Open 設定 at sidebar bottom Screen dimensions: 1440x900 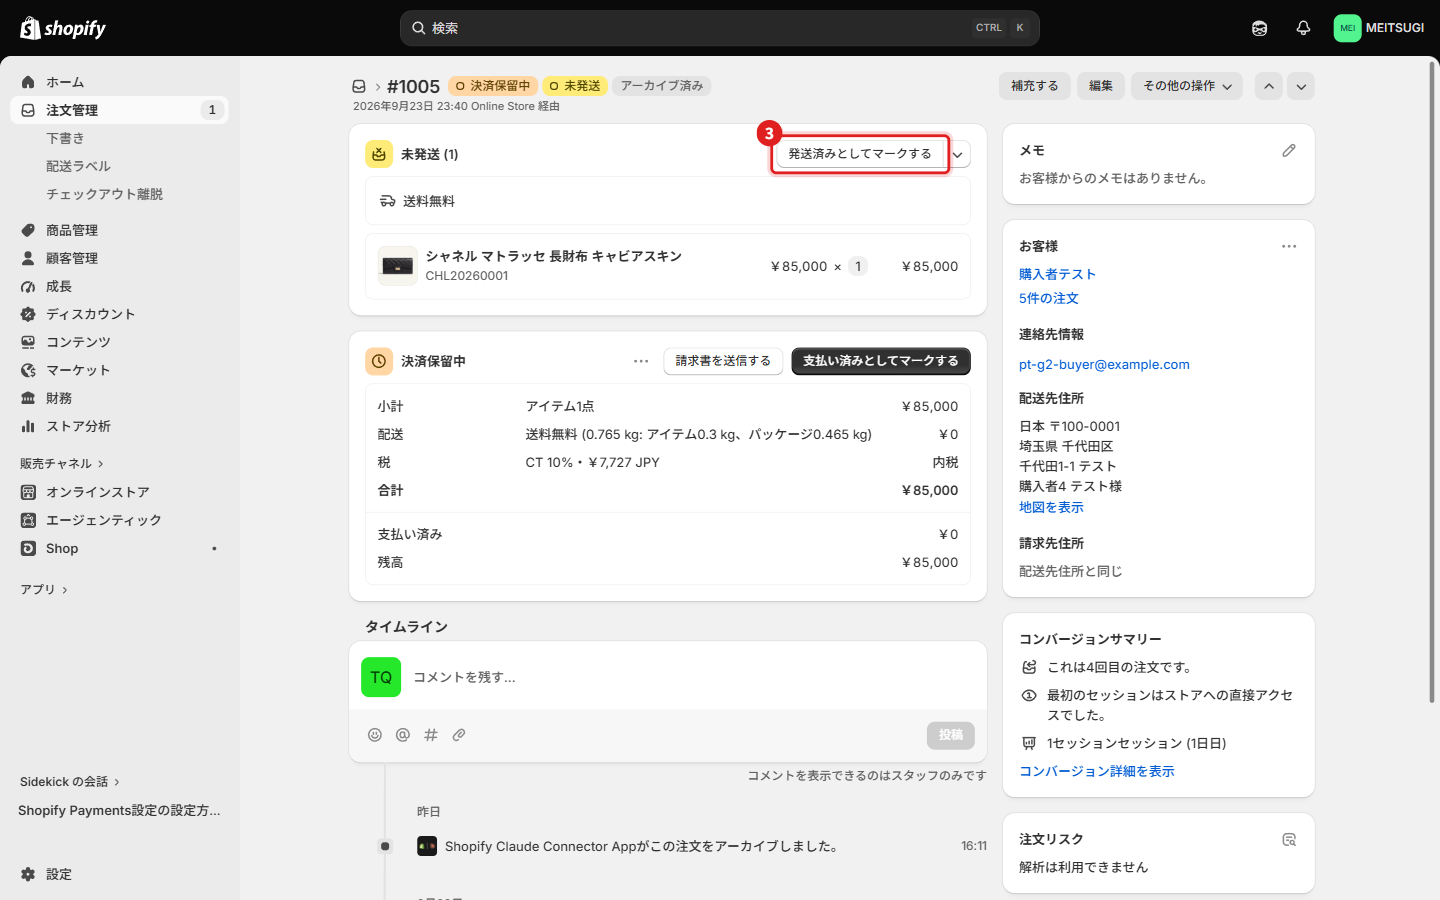pyautogui.click(x=119, y=874)
